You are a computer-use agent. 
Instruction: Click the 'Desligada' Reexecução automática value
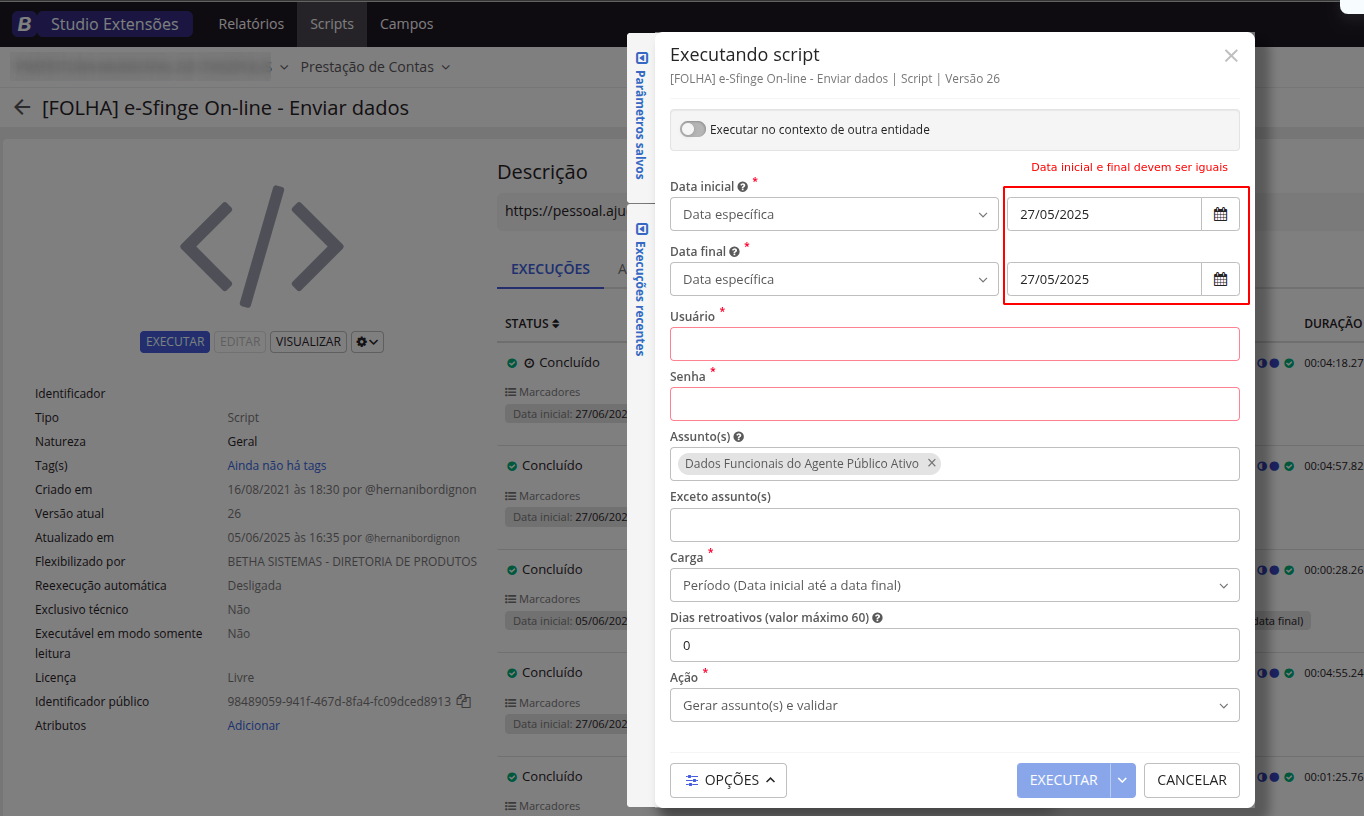point(255,585)
